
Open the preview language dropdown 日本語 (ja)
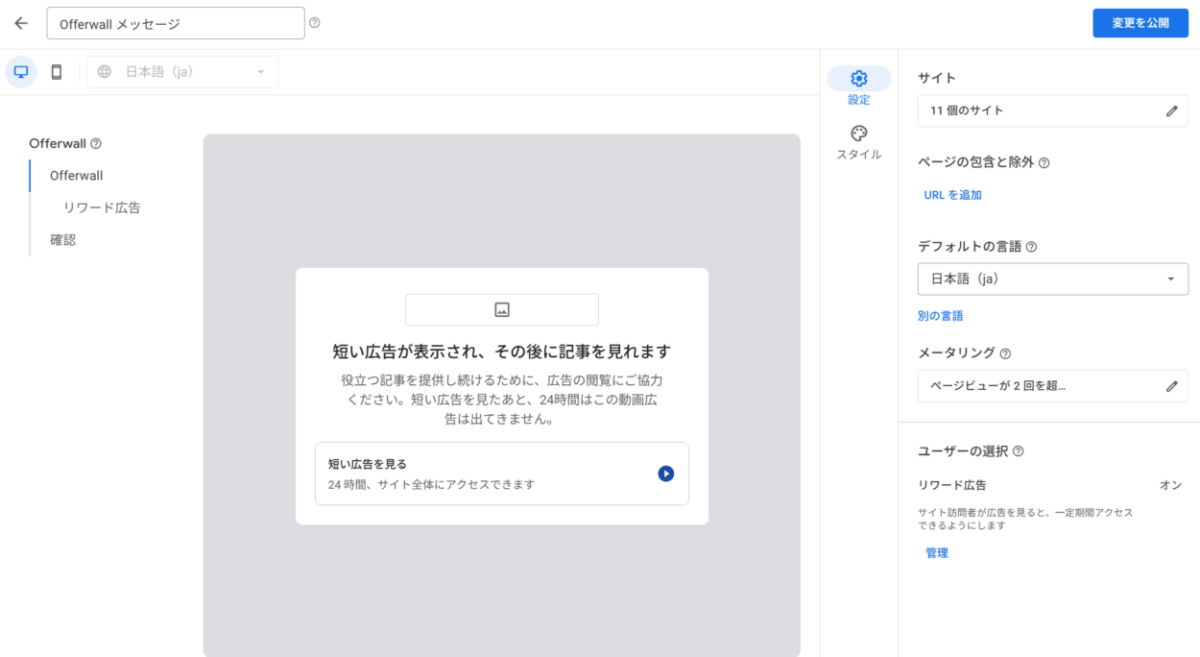(182, 72)
